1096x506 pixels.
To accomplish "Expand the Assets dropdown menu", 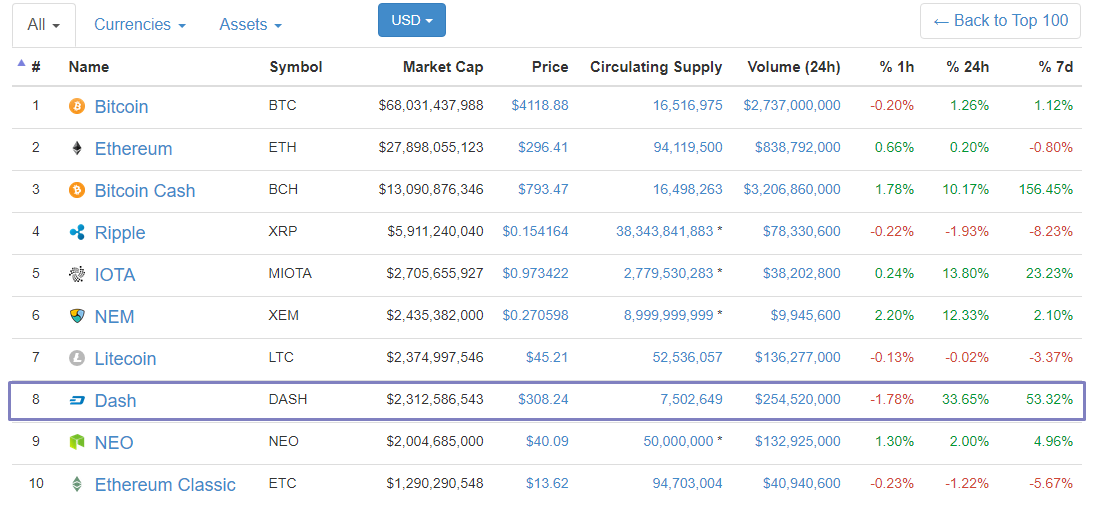I will click(250, 24).
